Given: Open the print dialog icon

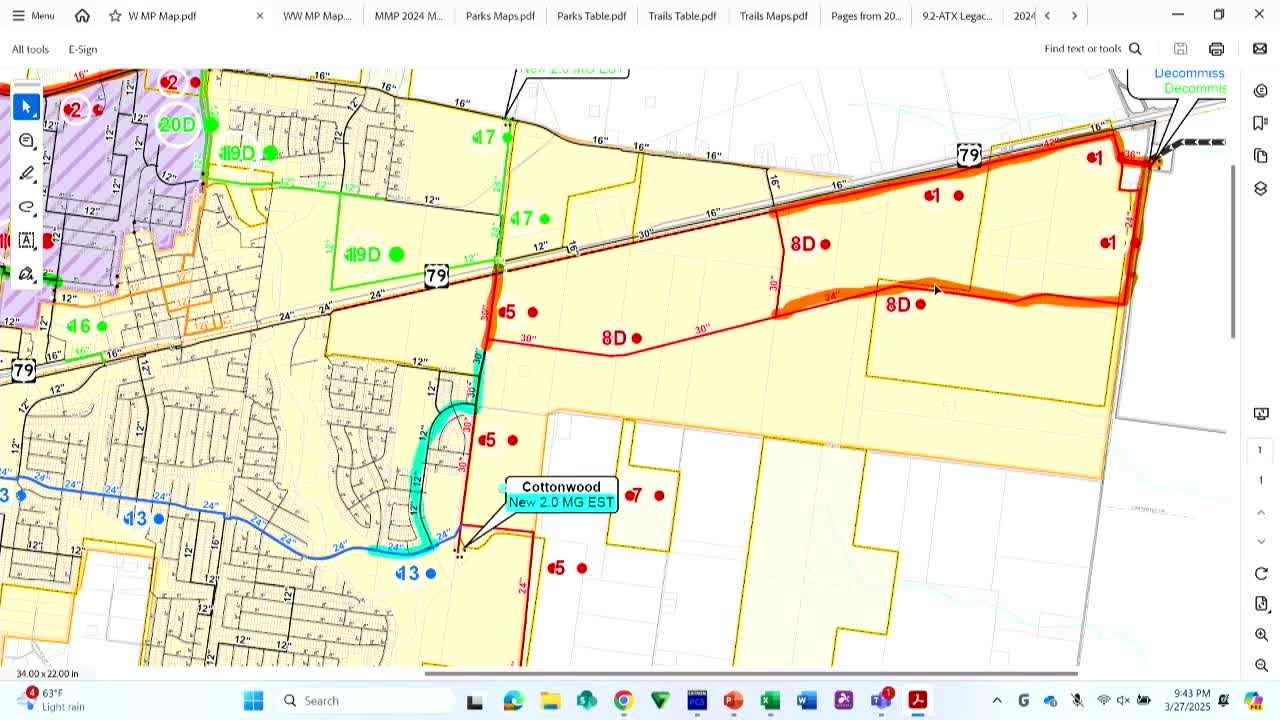Looking at the screenshot, I should [x=1216, y=49].
